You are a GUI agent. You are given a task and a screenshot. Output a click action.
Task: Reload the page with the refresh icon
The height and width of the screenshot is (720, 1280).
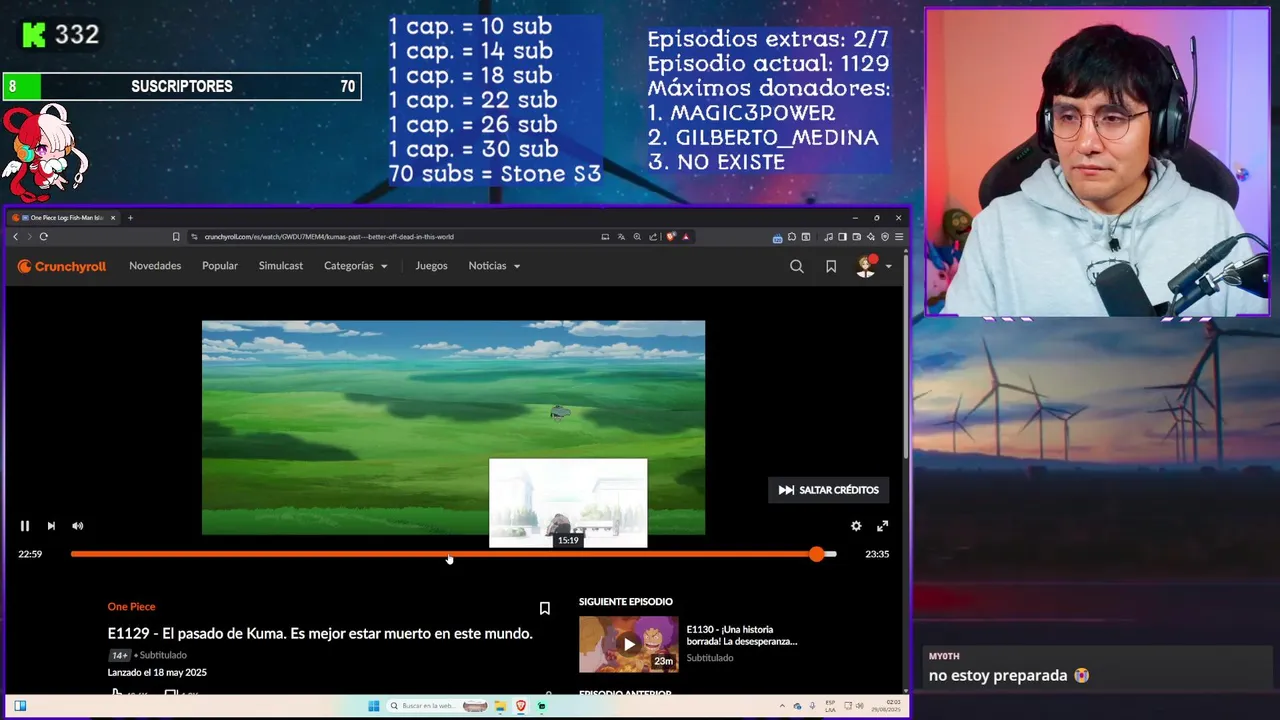[x=44, y=237]
